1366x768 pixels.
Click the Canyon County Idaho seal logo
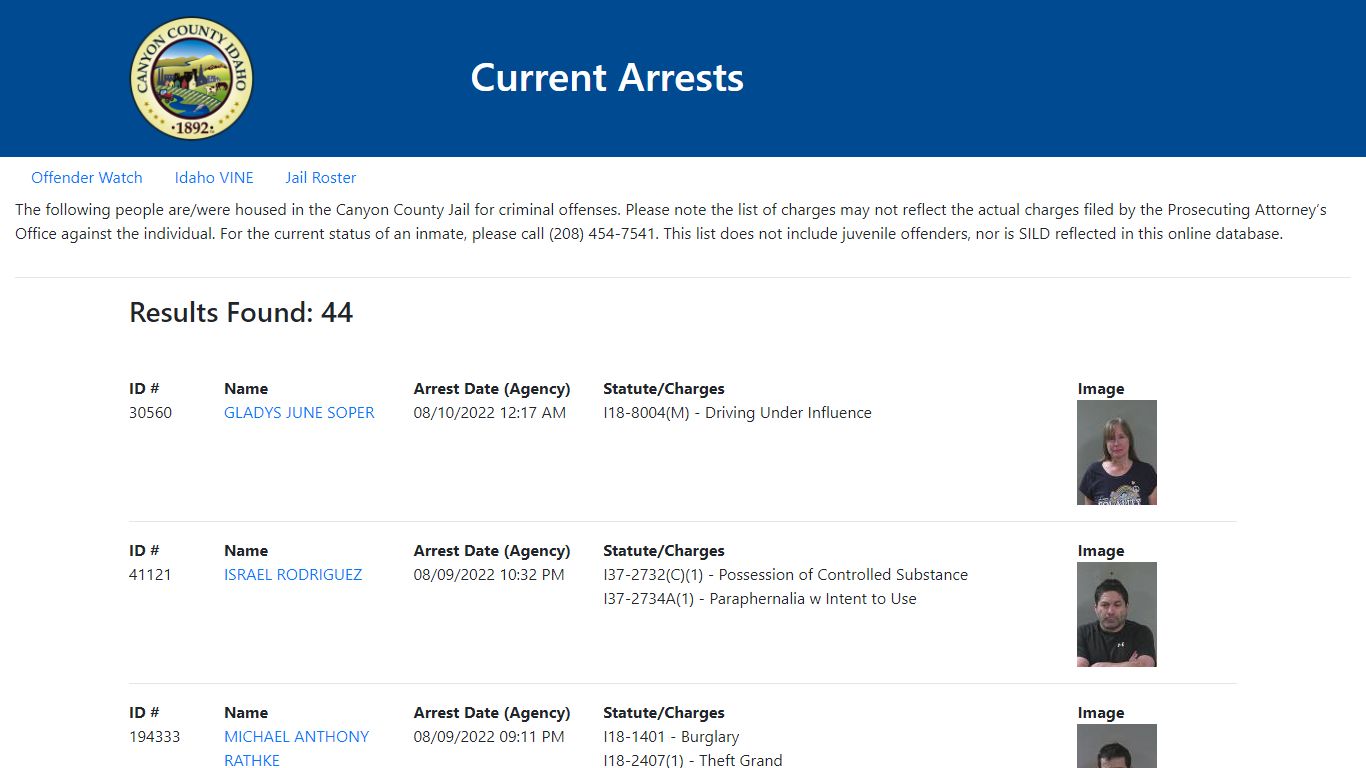pyautogui.click(x=192, y=78)
